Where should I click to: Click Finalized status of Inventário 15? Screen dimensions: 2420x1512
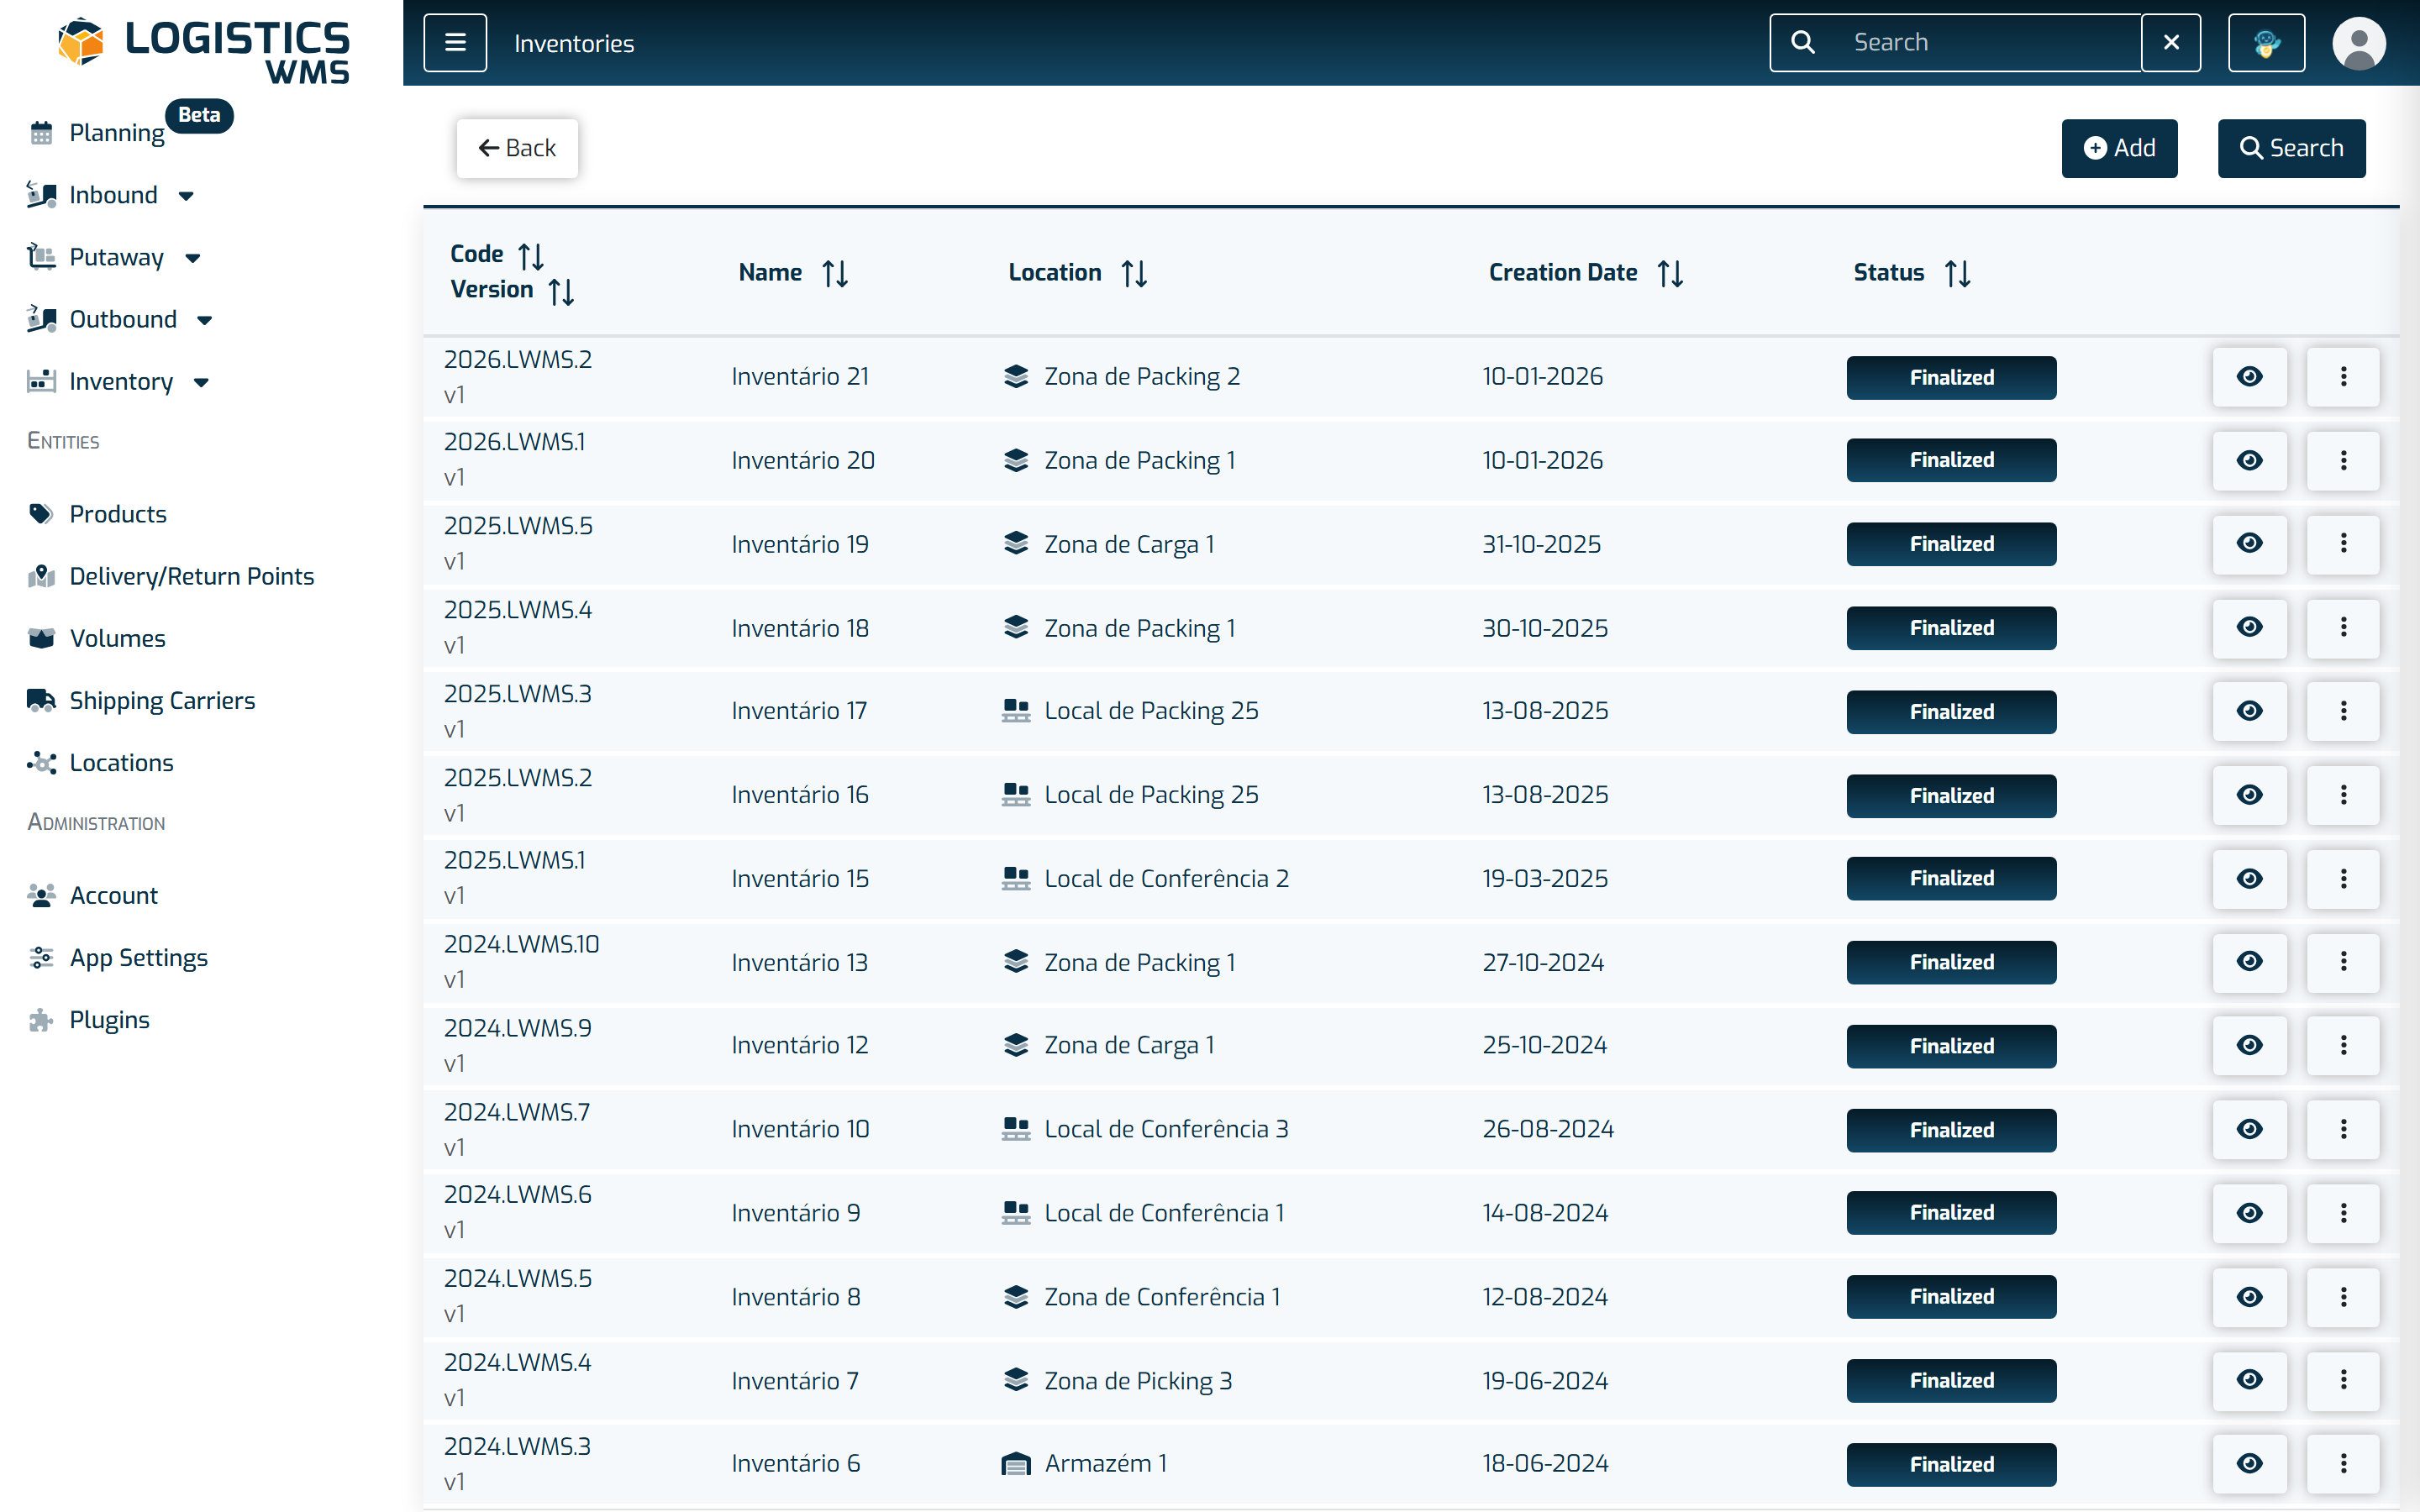1951,879
